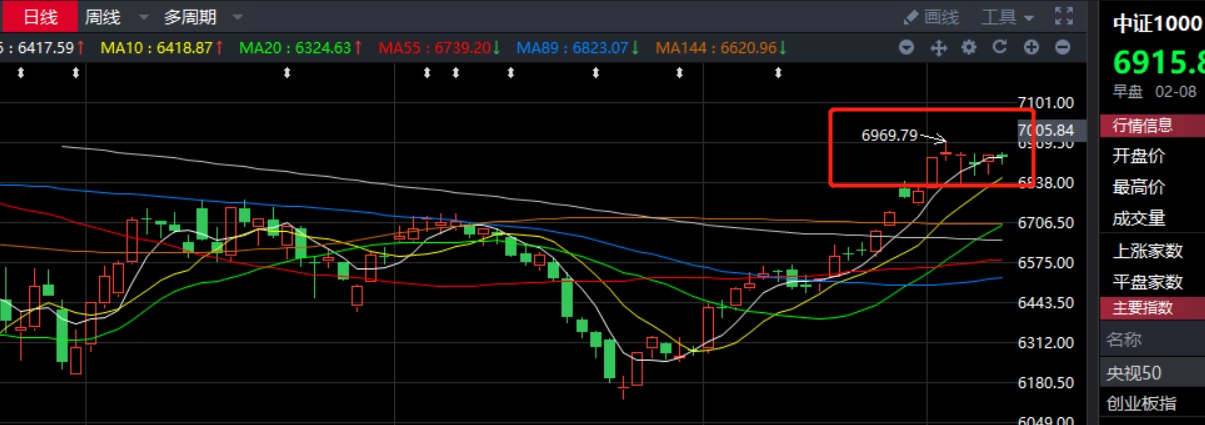
Task: Click the 7101.00 price axis label
Action: [1046, 103]
